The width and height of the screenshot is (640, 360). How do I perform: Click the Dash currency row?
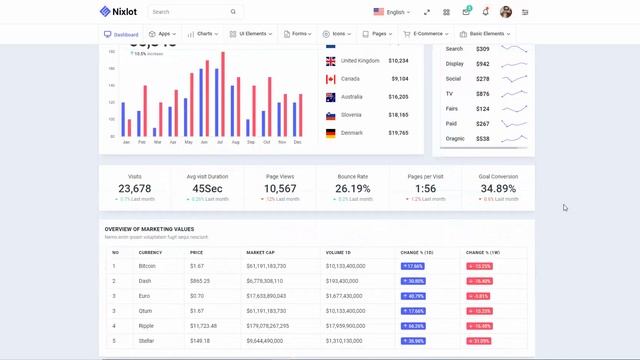tap(317, 281)
